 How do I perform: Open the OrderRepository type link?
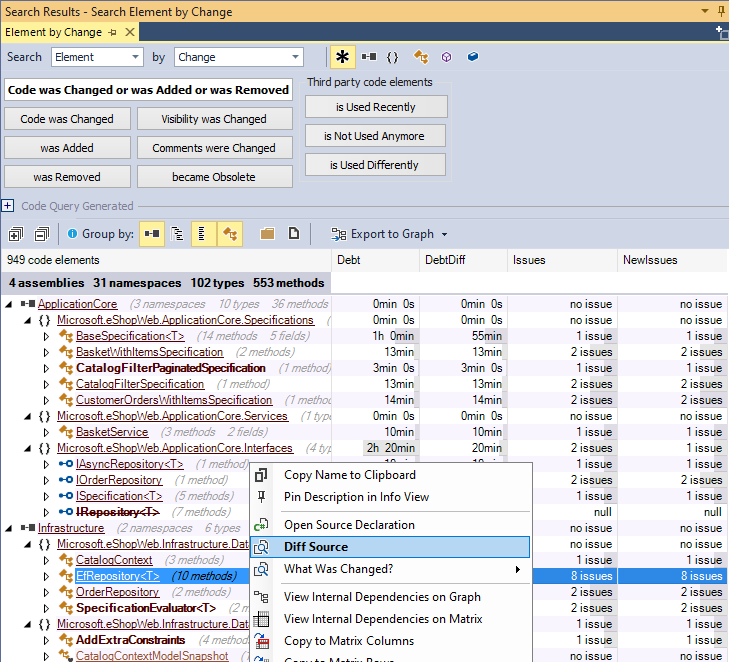pyautogui.click(x=118, y=592)
